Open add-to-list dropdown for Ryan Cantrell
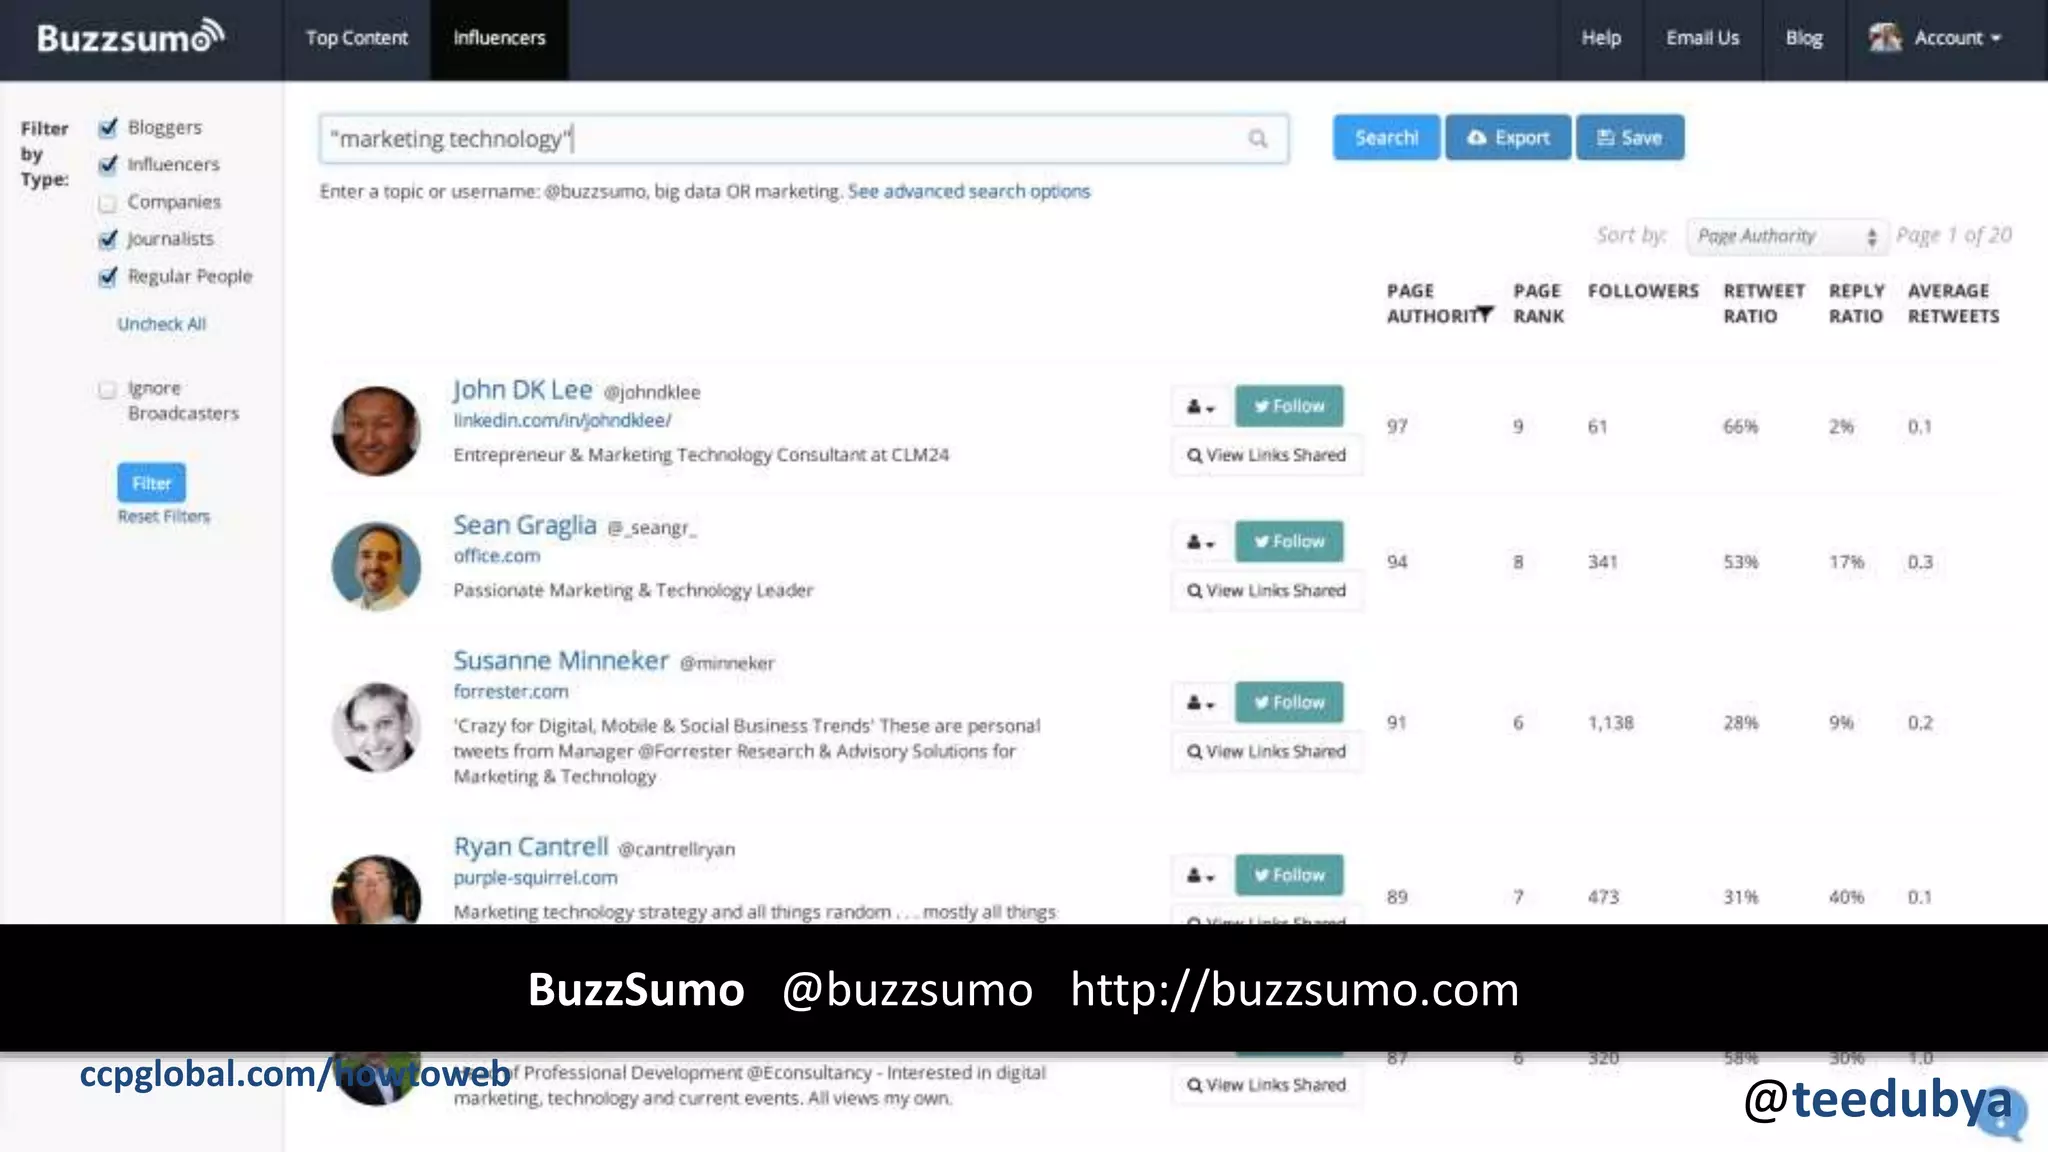Screen dimensions: 2048x1152 click(1201, 876)
